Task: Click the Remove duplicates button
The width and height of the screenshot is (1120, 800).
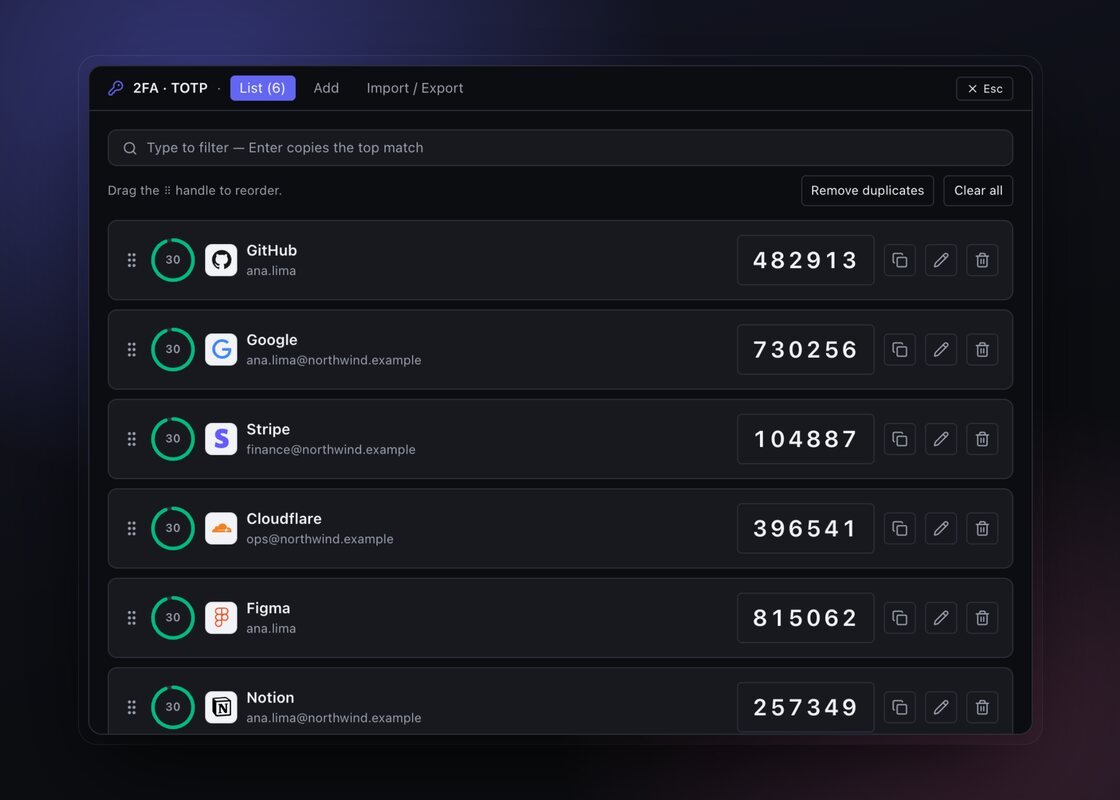Action: 867,191
